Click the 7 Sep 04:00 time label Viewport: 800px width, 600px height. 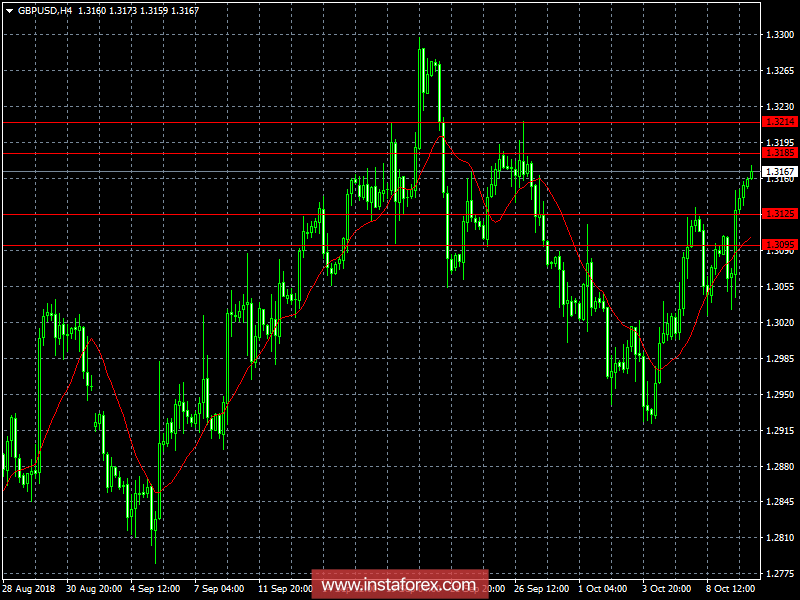219,589
